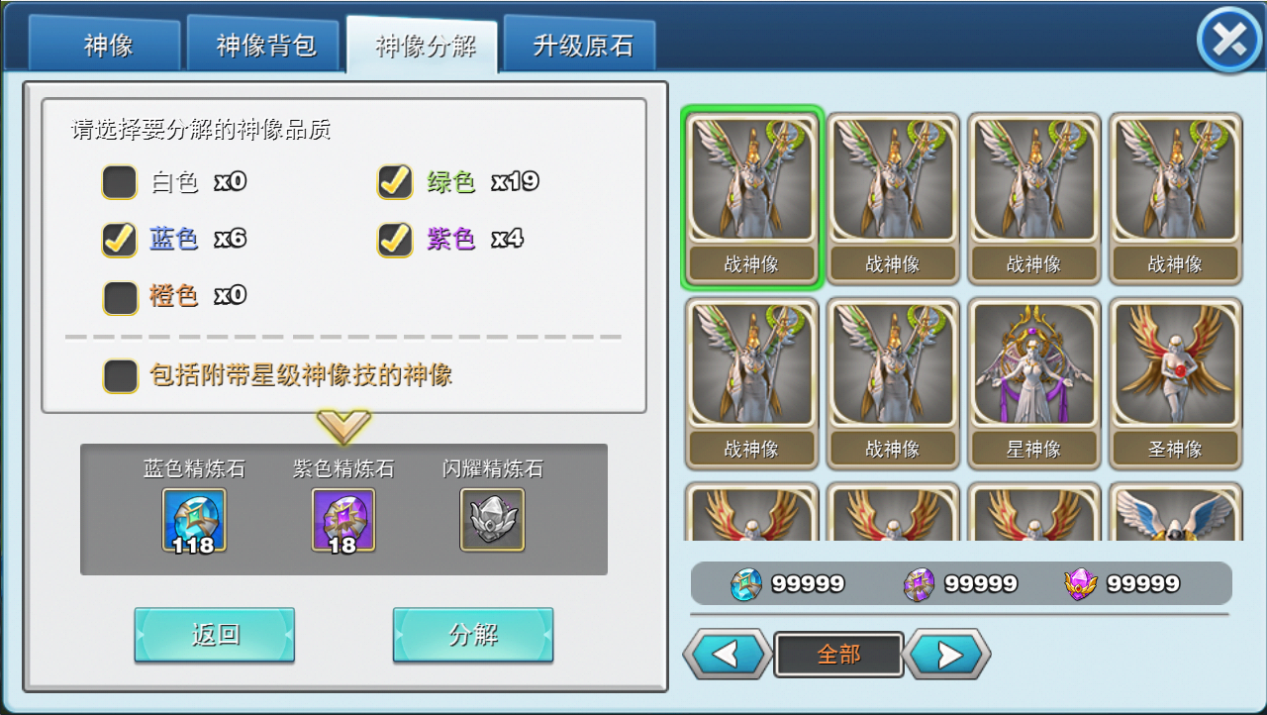Click the 分解 button
Image resolution: width=1267 pixels, height=715 pixels.
click(x=473, y=635)
